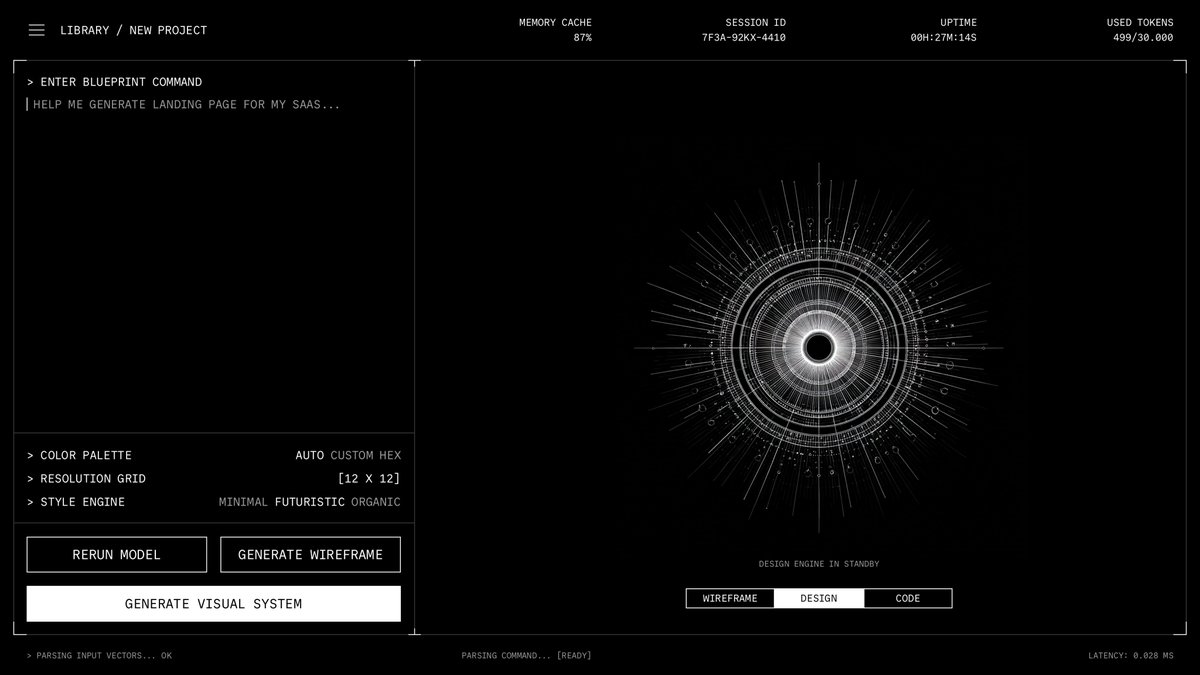Screen dimensions: 1200x675
Task: Expand the COLOR PALETTE row
Action: click(214, 455)
